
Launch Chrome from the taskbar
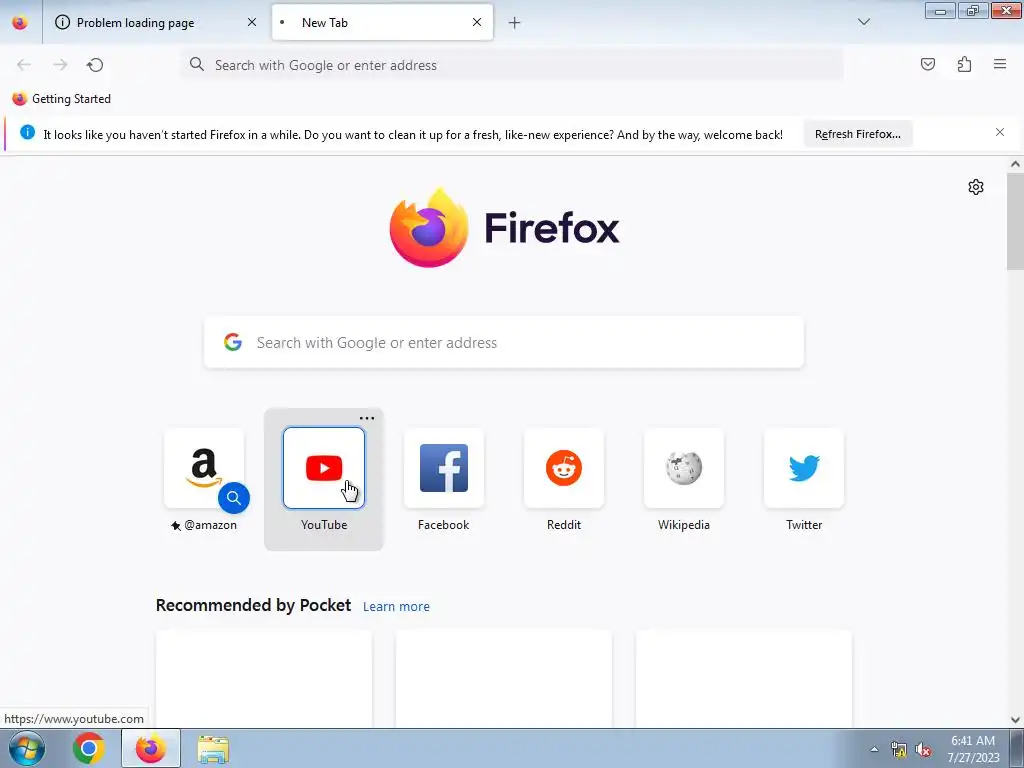[89, 748]
